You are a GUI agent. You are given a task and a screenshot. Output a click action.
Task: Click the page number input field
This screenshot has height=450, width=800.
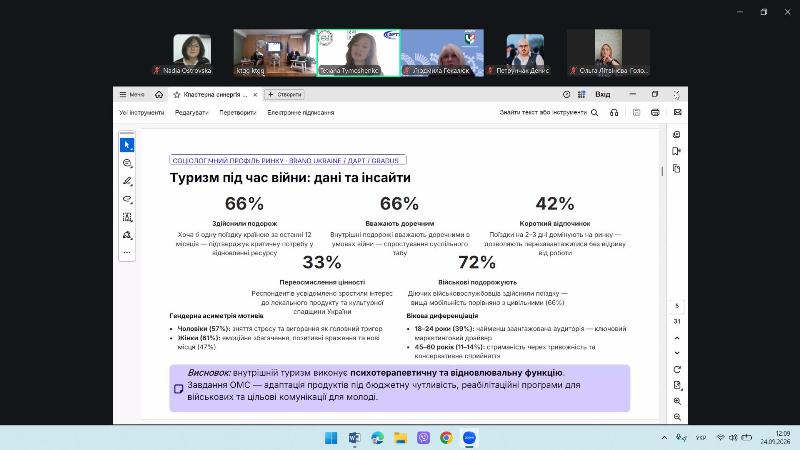[x=677, y=306]
